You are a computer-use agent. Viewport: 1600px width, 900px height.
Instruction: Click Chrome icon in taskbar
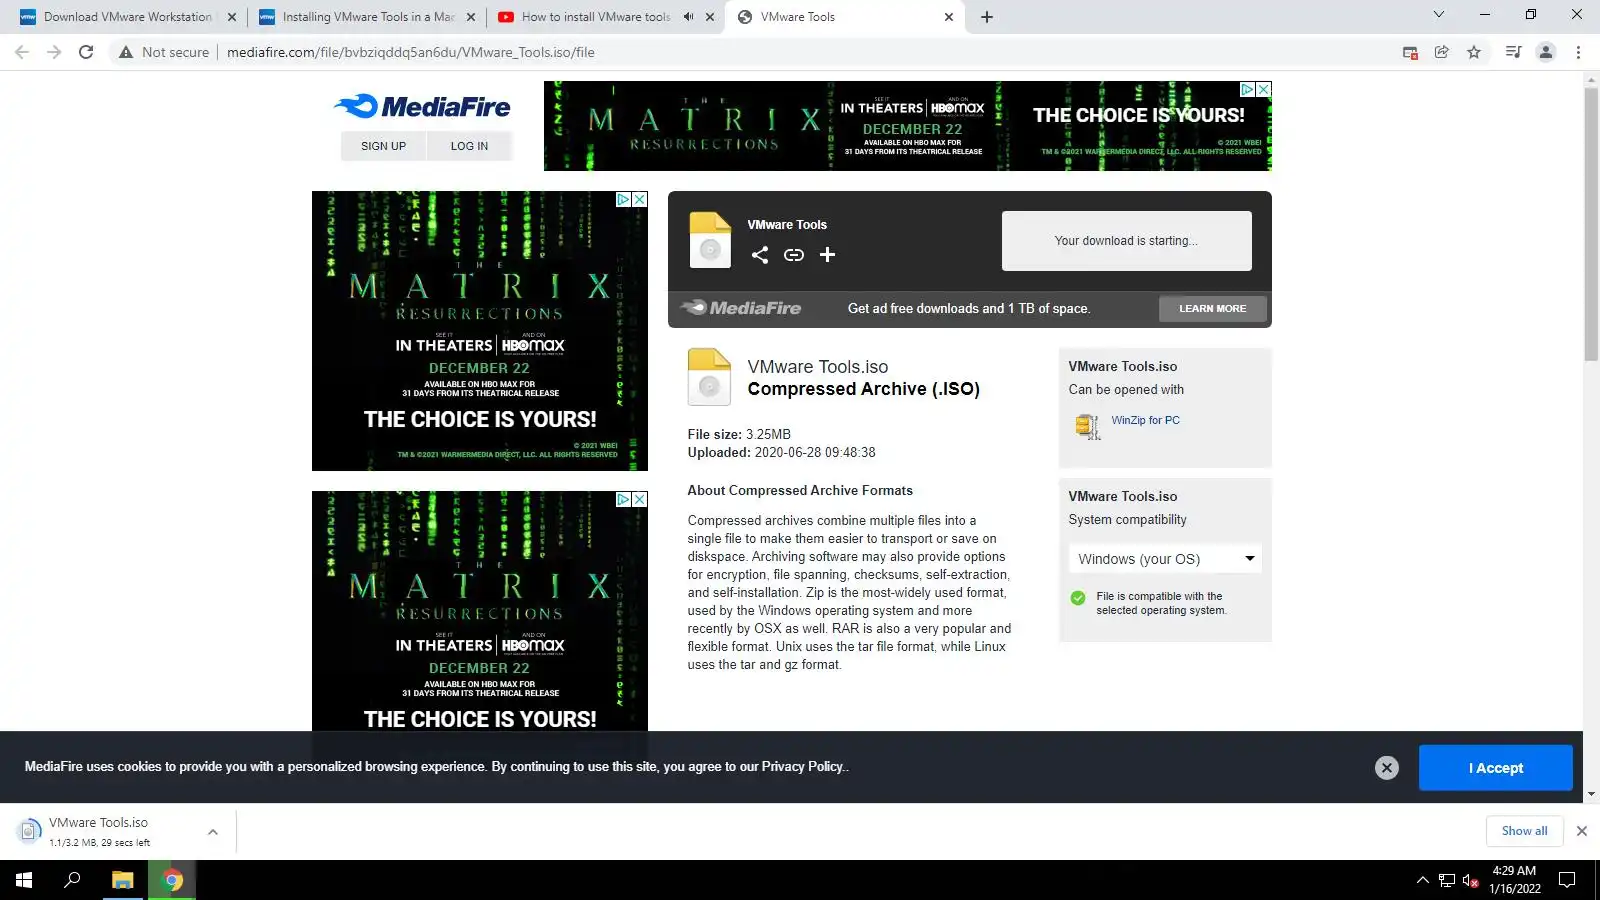pos(172,880)
